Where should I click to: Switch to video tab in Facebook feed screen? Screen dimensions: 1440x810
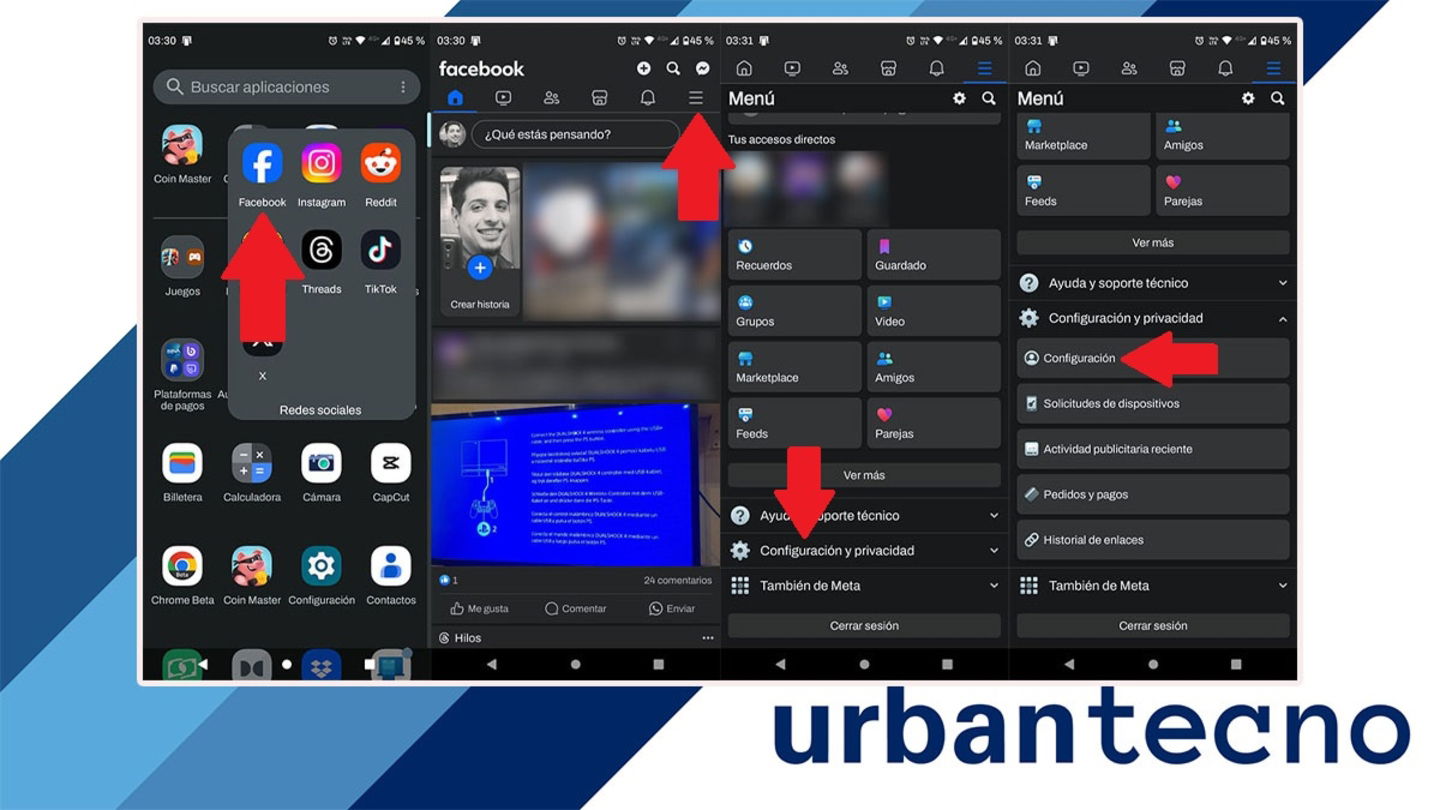(503, 98)
